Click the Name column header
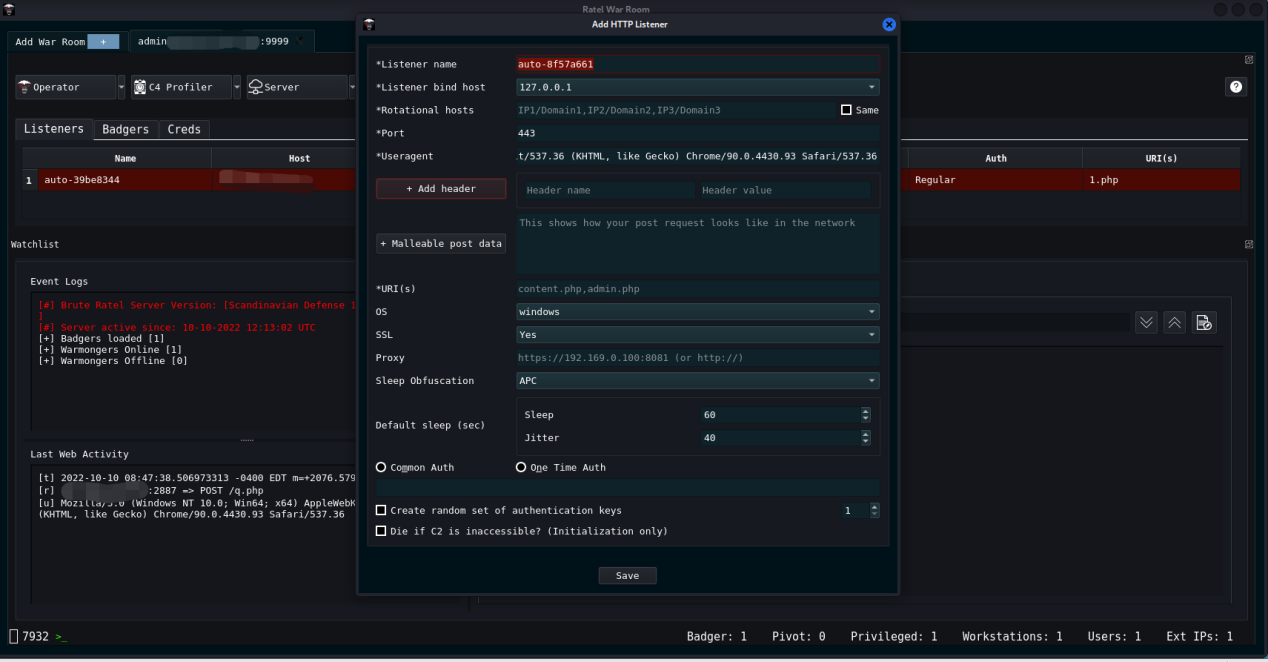This screenshot has height=662, width=1268. pos(125,158)
